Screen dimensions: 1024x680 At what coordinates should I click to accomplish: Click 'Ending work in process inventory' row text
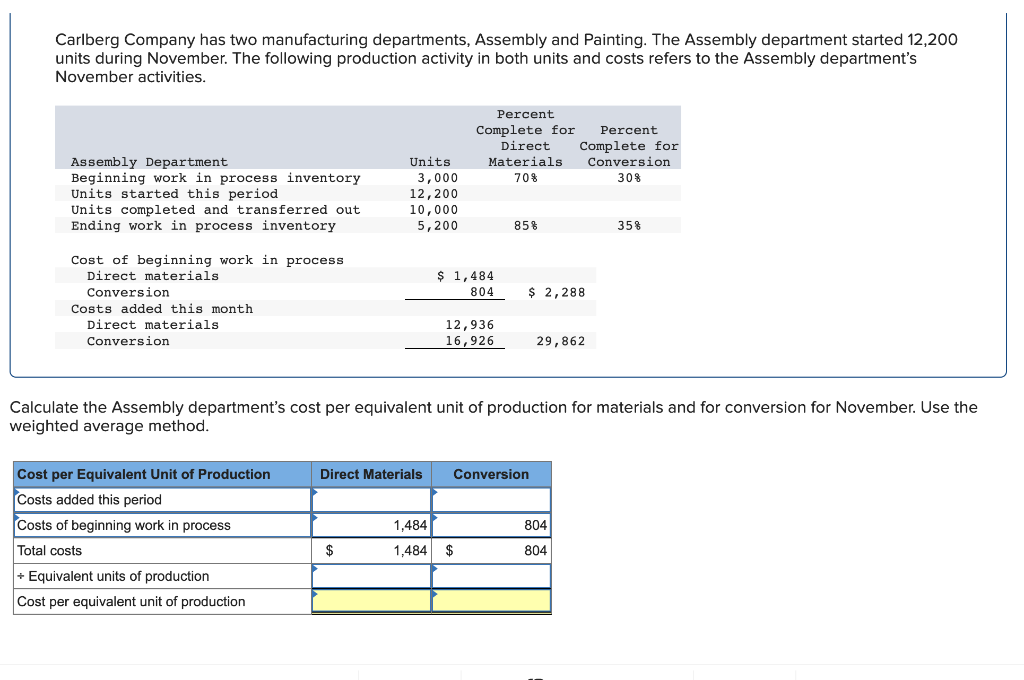(203, 226)
